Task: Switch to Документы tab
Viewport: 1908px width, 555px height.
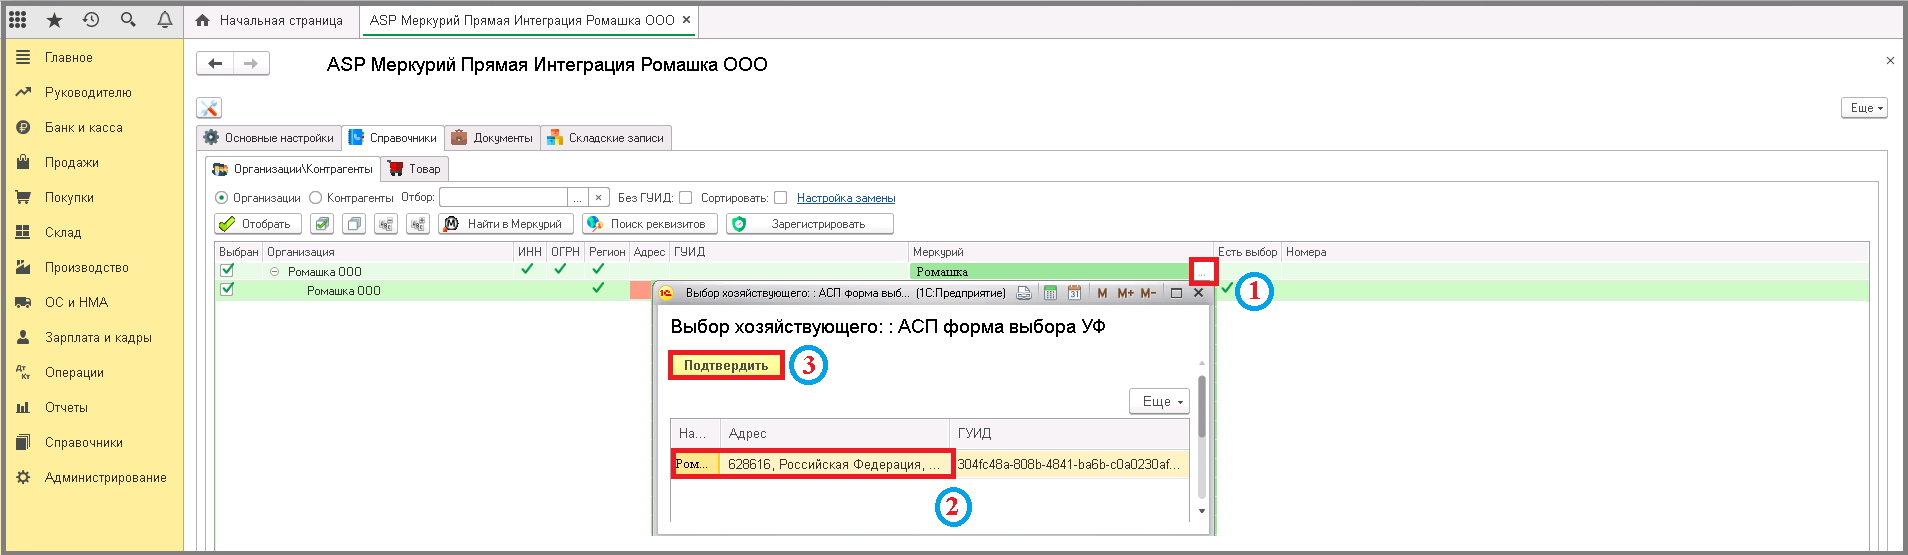Action: click(x=492, y=138)
